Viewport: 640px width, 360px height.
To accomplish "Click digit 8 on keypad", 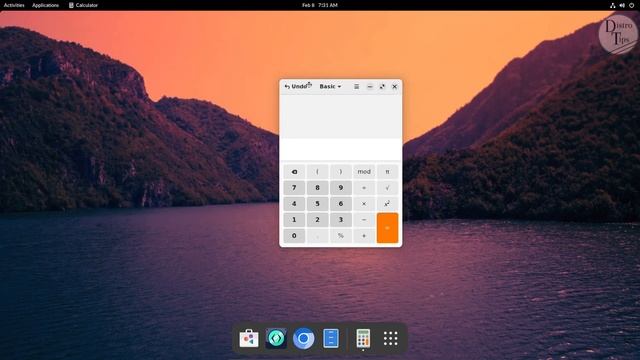I will 317,188.
